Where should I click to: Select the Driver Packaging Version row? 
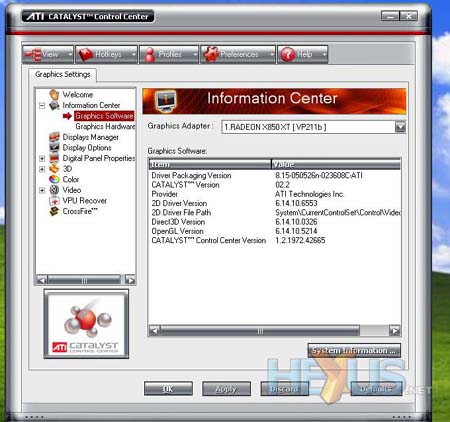point(275,175)
